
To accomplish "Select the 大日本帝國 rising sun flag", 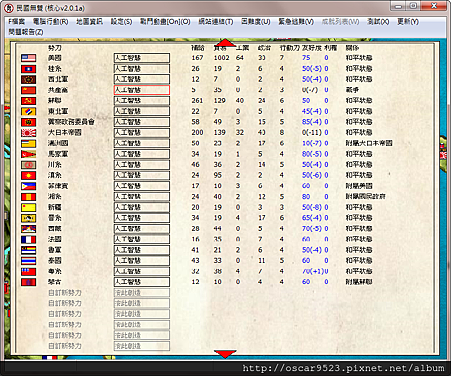I will tap(28, 133).
